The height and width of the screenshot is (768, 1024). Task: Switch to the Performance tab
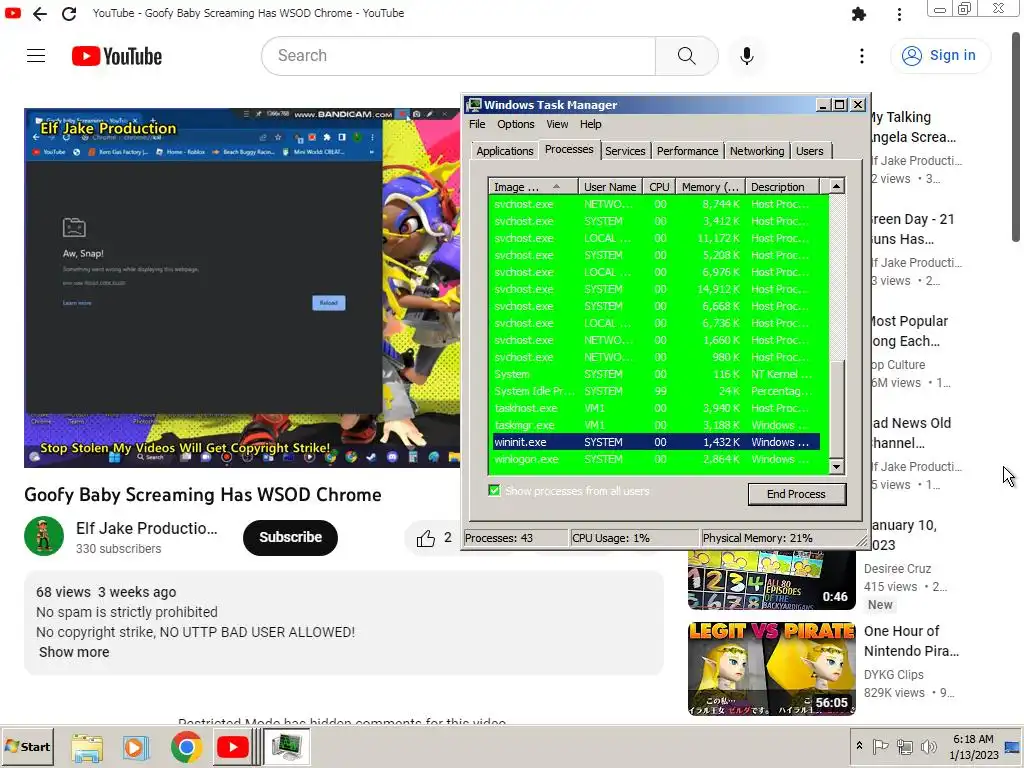[687, 151]
